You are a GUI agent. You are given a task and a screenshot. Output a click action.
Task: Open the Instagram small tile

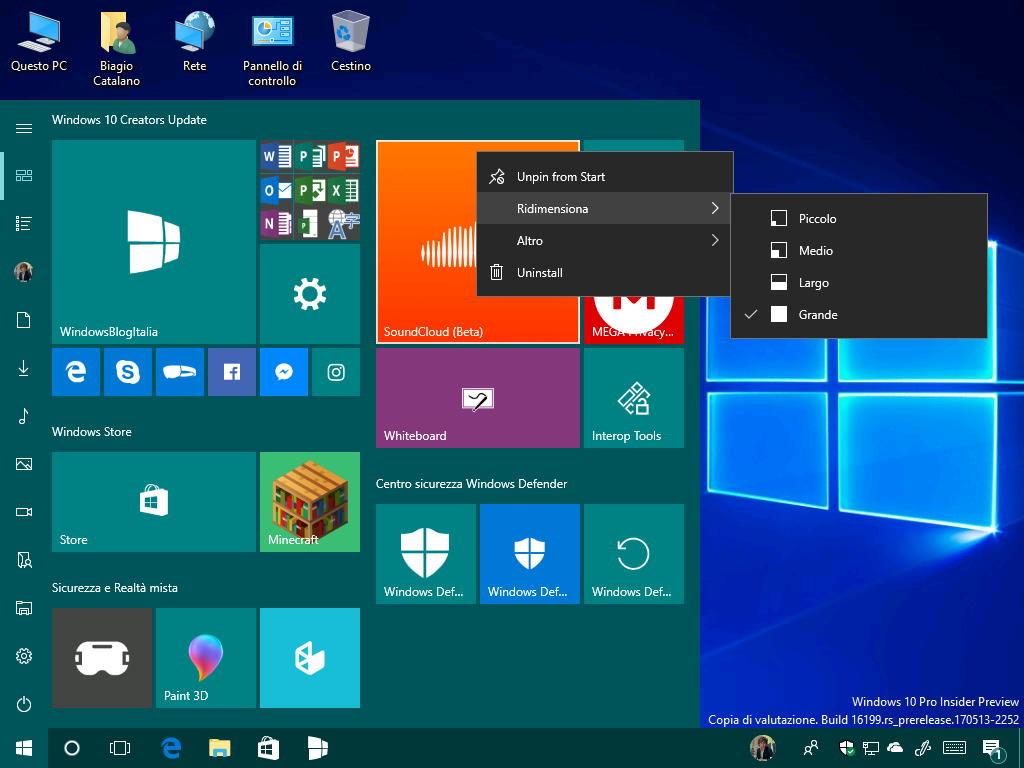(336, 372)
